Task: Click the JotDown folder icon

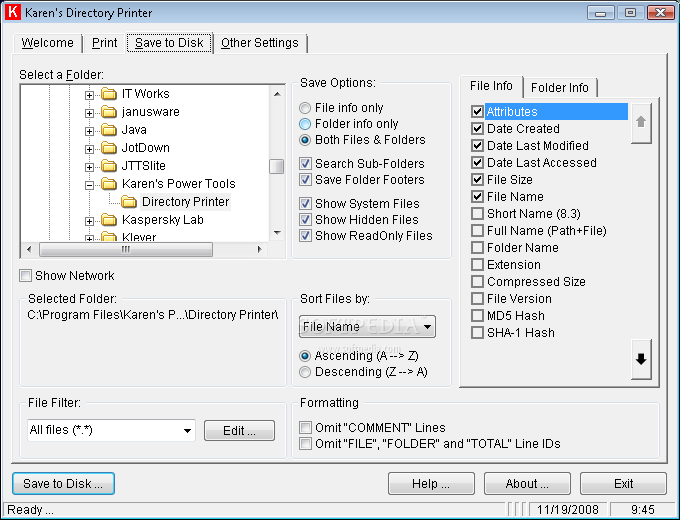Action: (x=109, y=148)
